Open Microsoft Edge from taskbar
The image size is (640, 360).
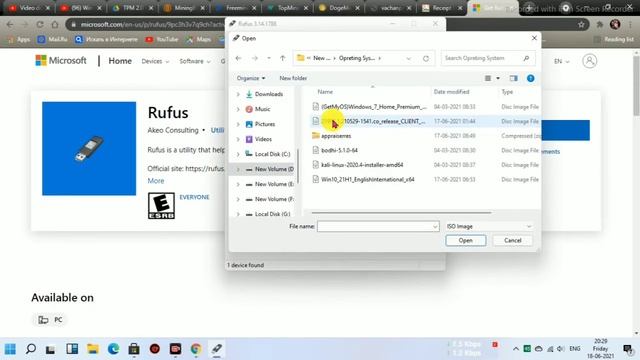pyautogui.click(x=113, y=349)
